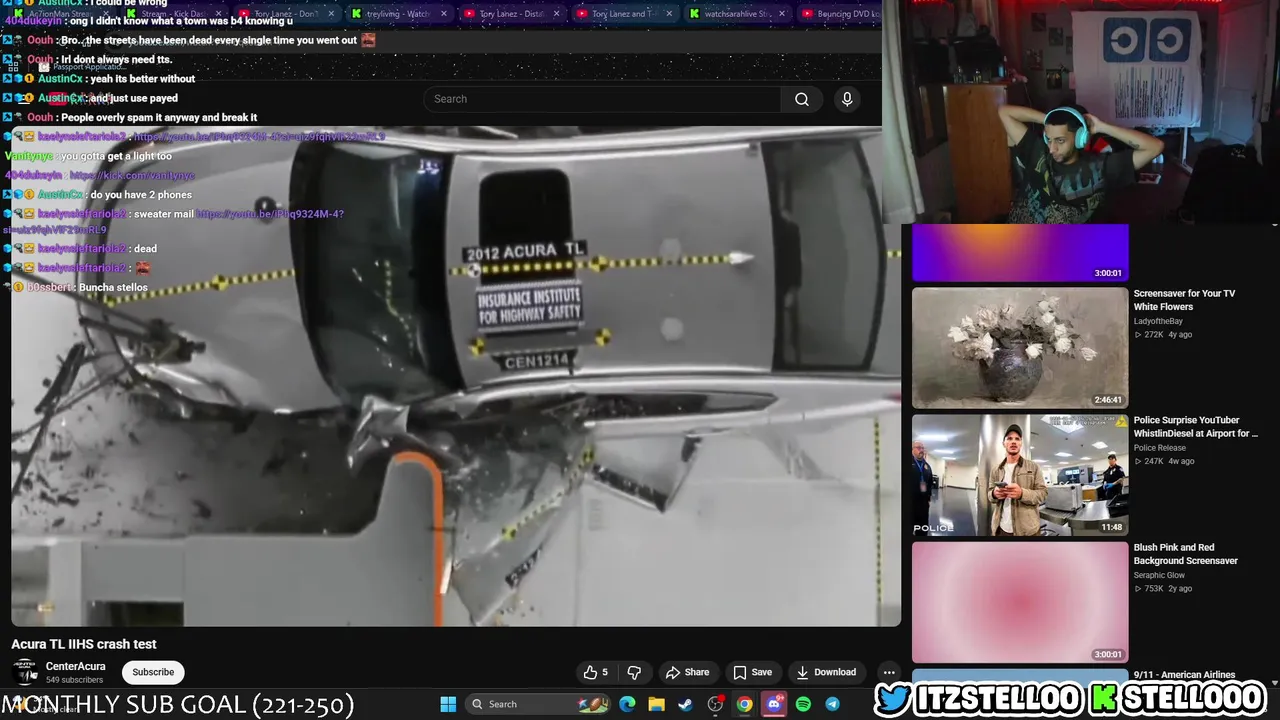The height and width of the screenshot is (720, 1280).
Task: Open Steam from the taskbar
Action: pos(686,704)
